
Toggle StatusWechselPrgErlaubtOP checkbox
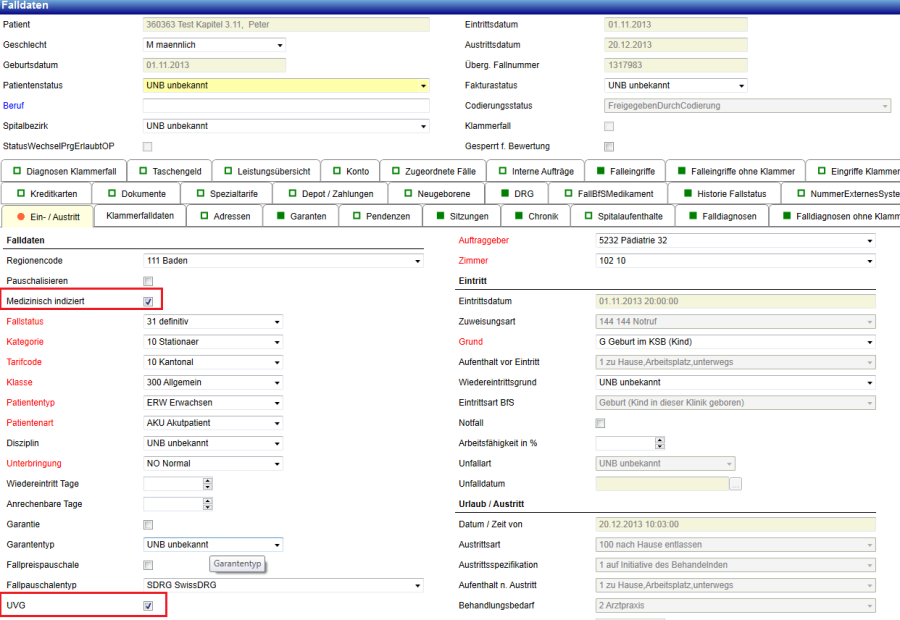148,147
